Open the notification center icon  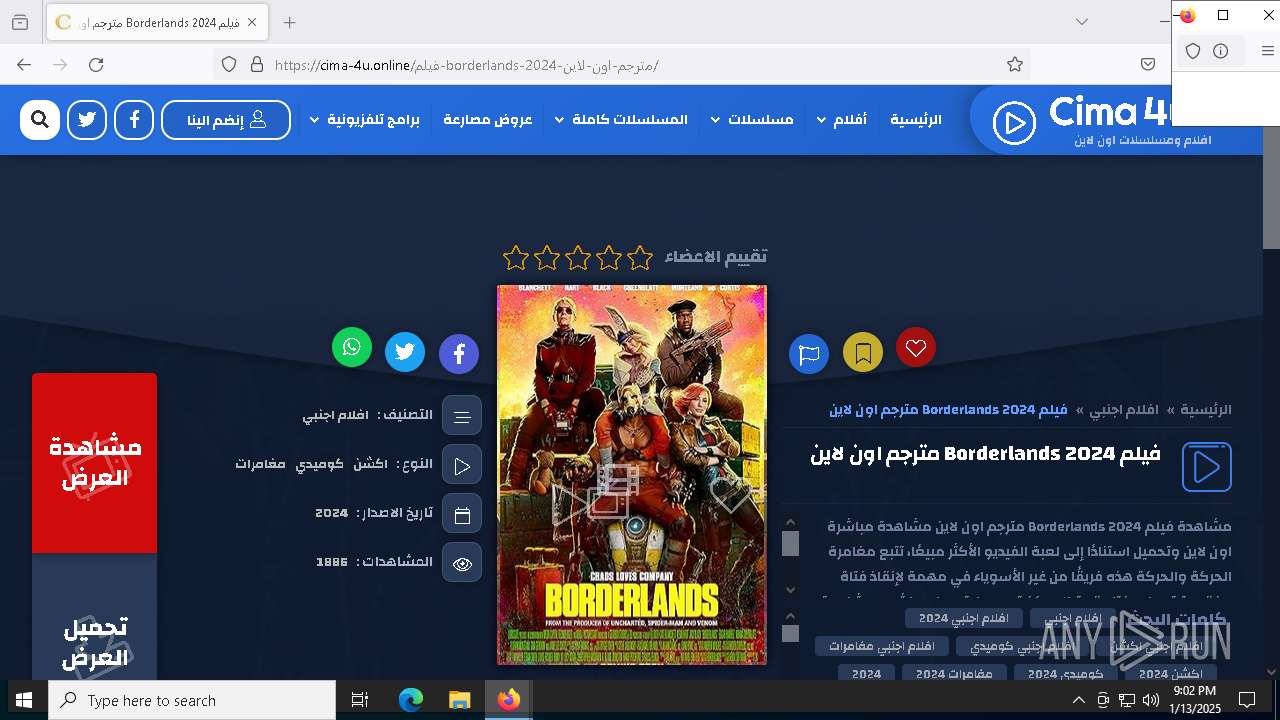1247,700
